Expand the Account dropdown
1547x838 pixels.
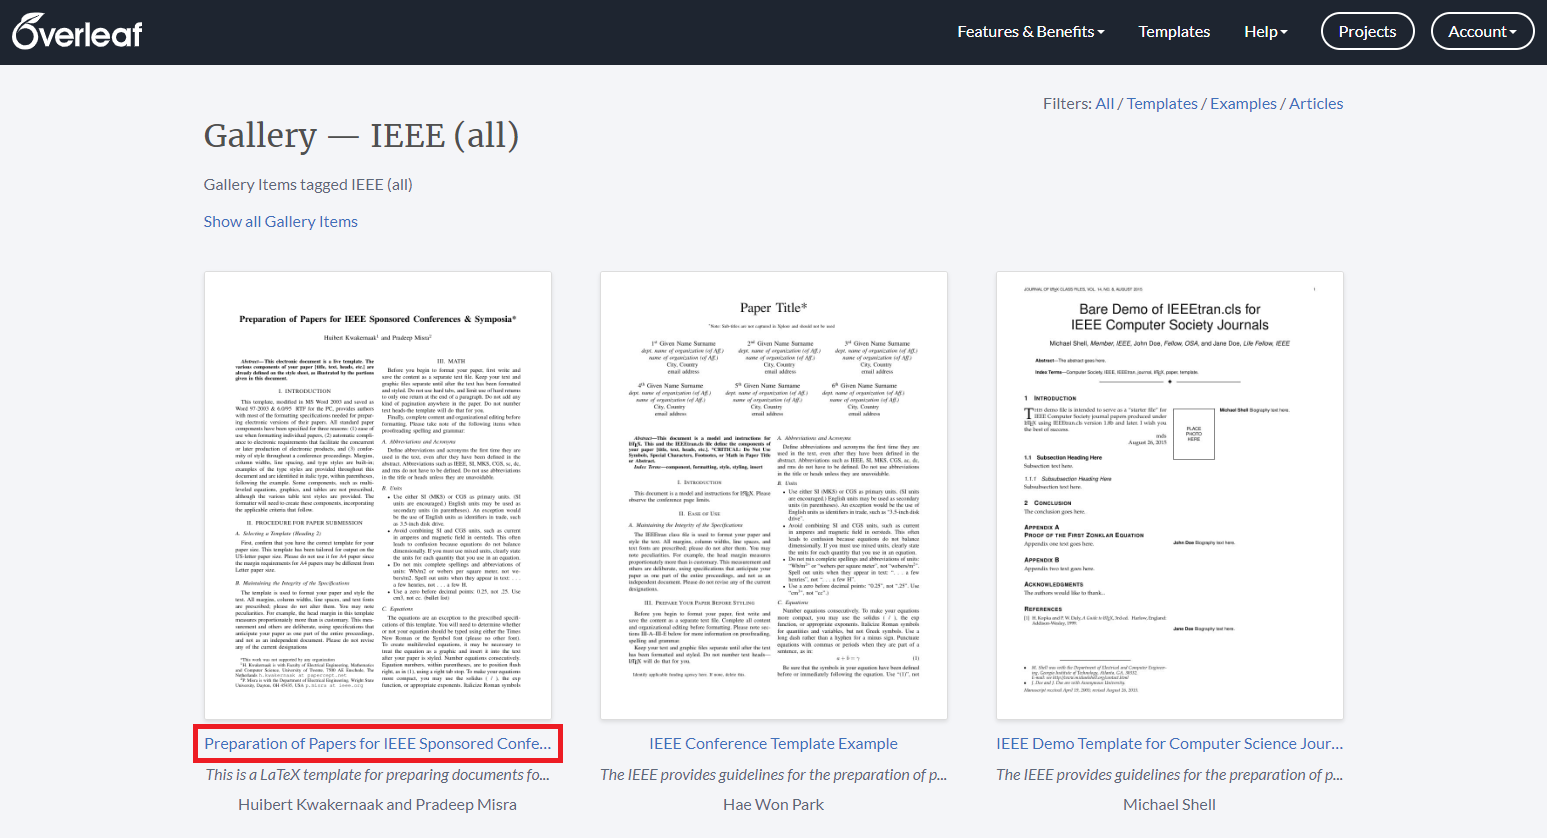[1482, 31]
